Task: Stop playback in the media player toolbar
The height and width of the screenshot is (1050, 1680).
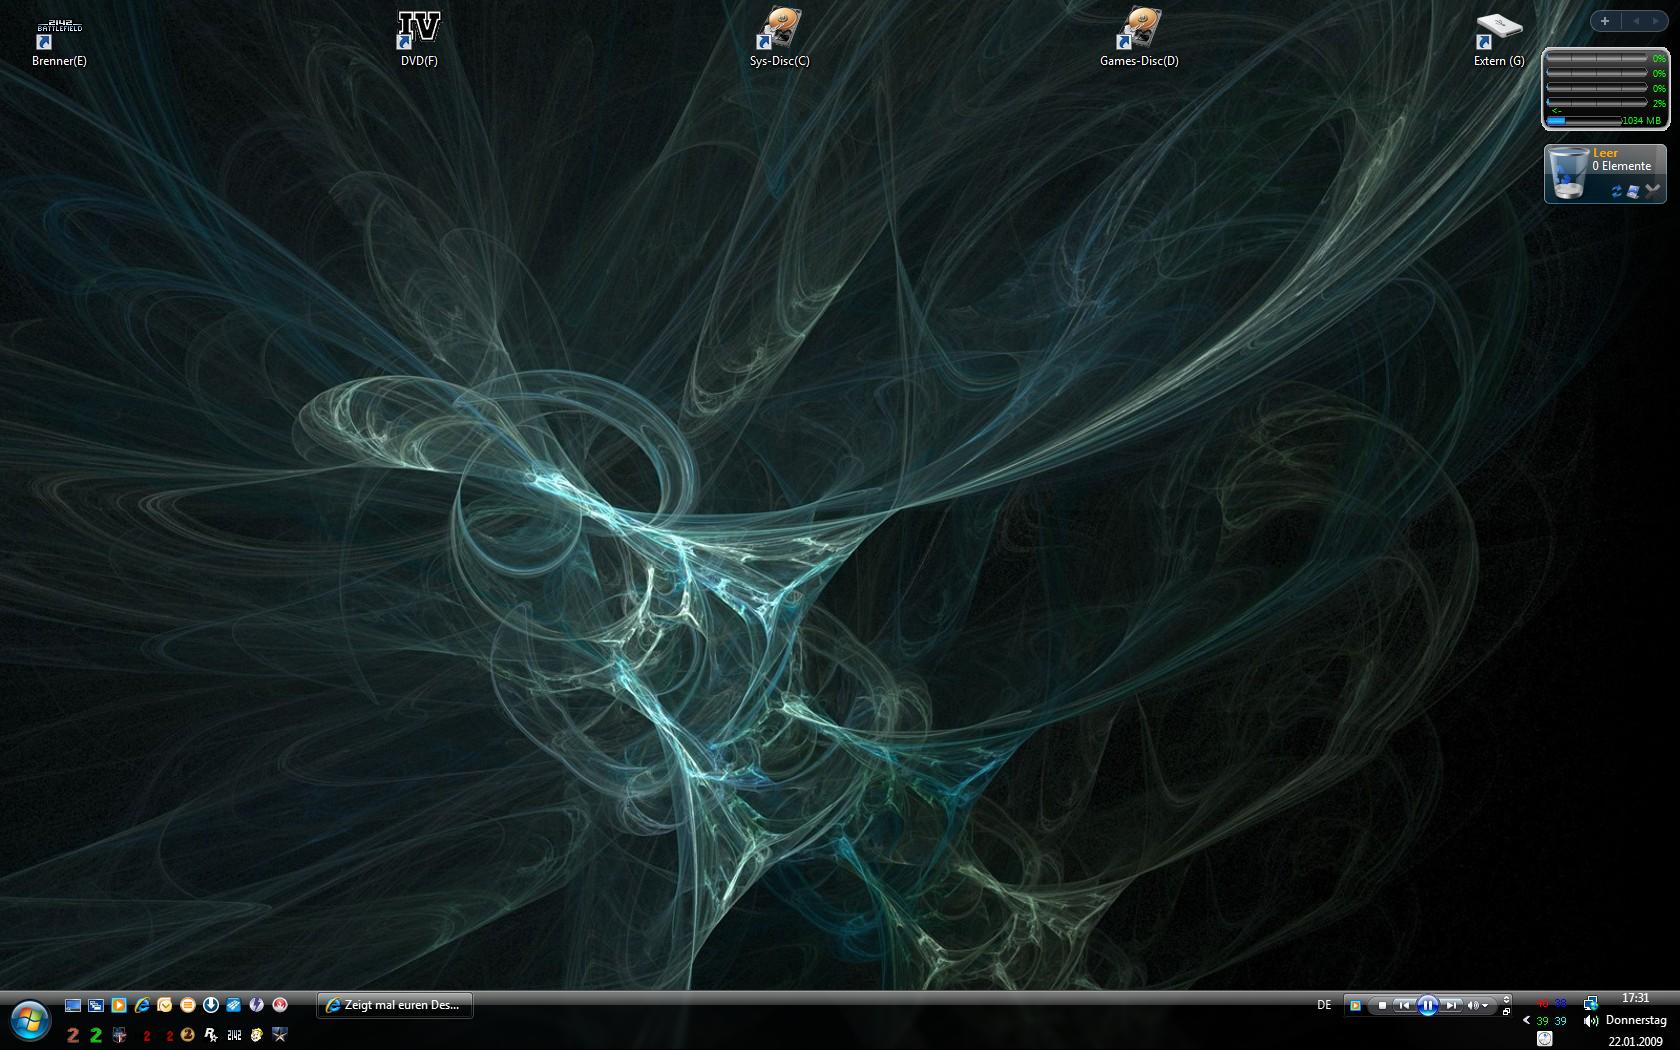Action: click(x=1382, y=1005)
